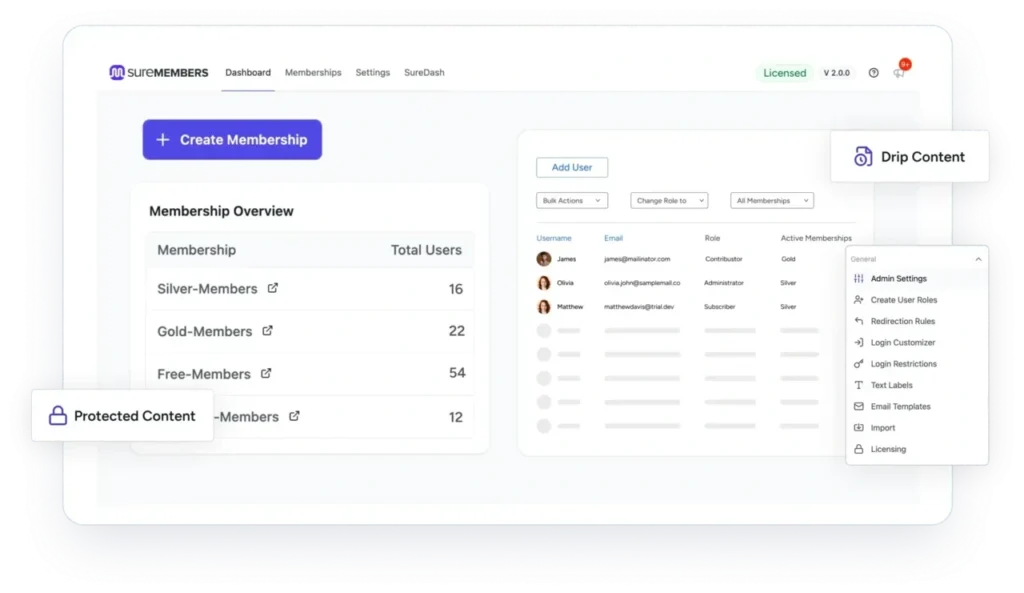Click the SureMembers logo
1024x593 pixels.
point(159,72)
